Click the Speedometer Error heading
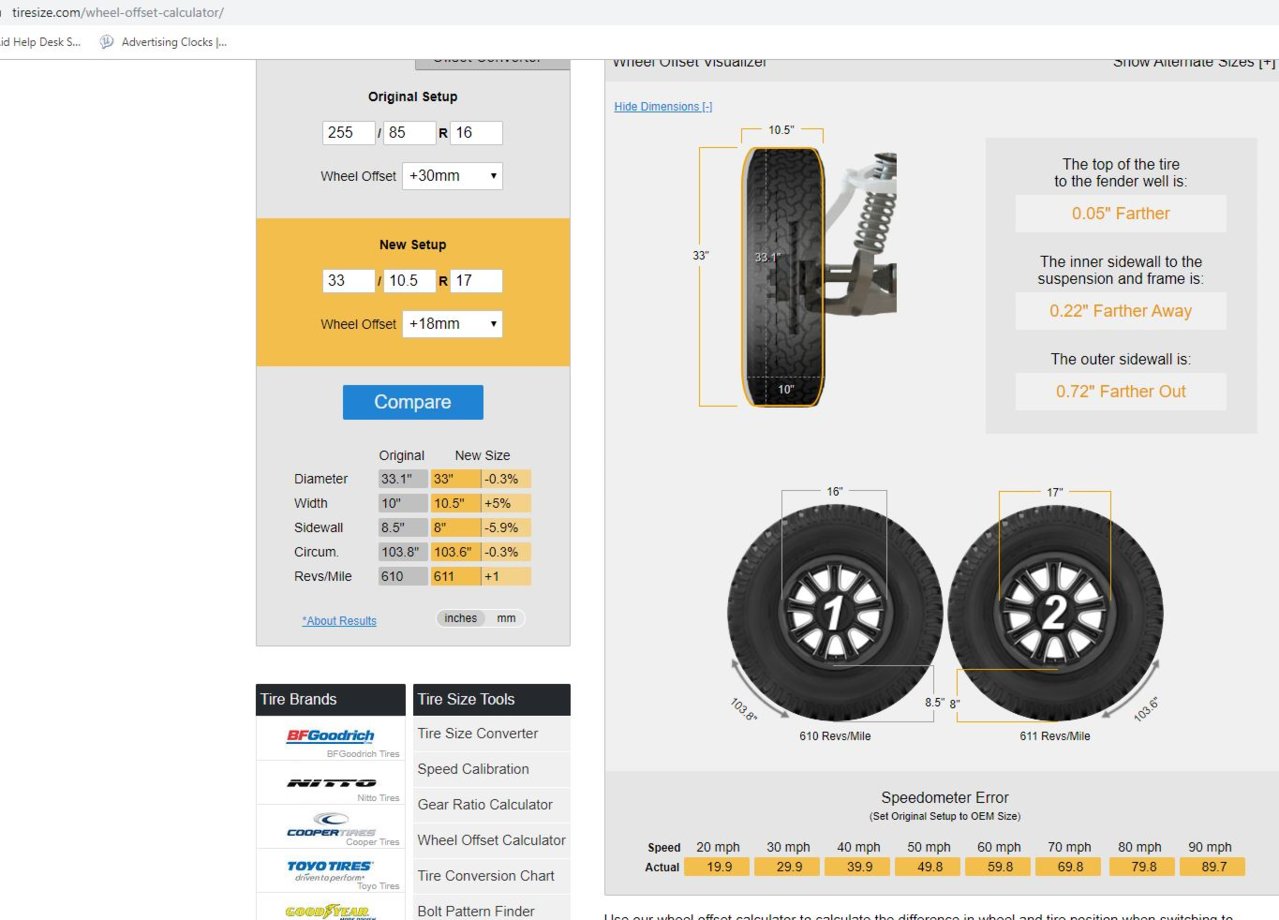Screen dimensions: 1279x920 click(944, 798)
